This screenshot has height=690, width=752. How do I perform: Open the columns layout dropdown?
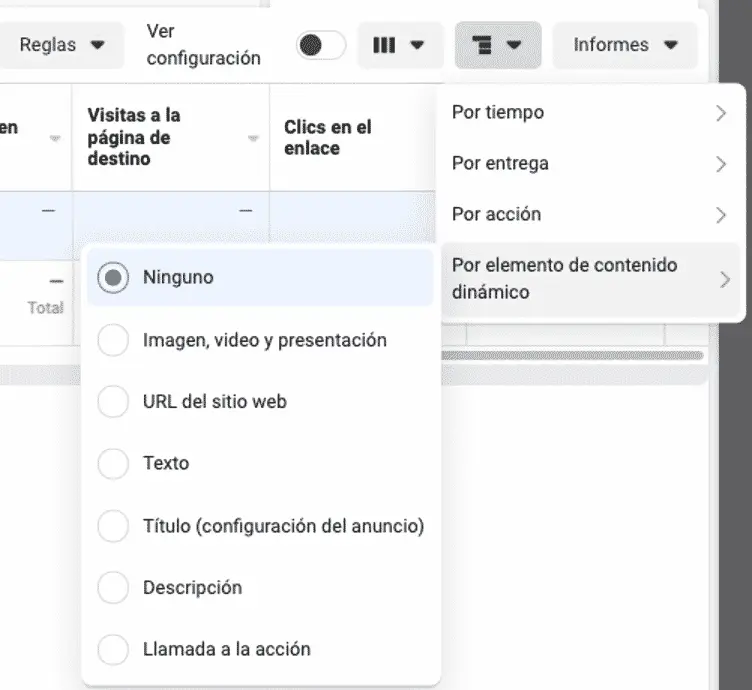click(x=400, y=45)
